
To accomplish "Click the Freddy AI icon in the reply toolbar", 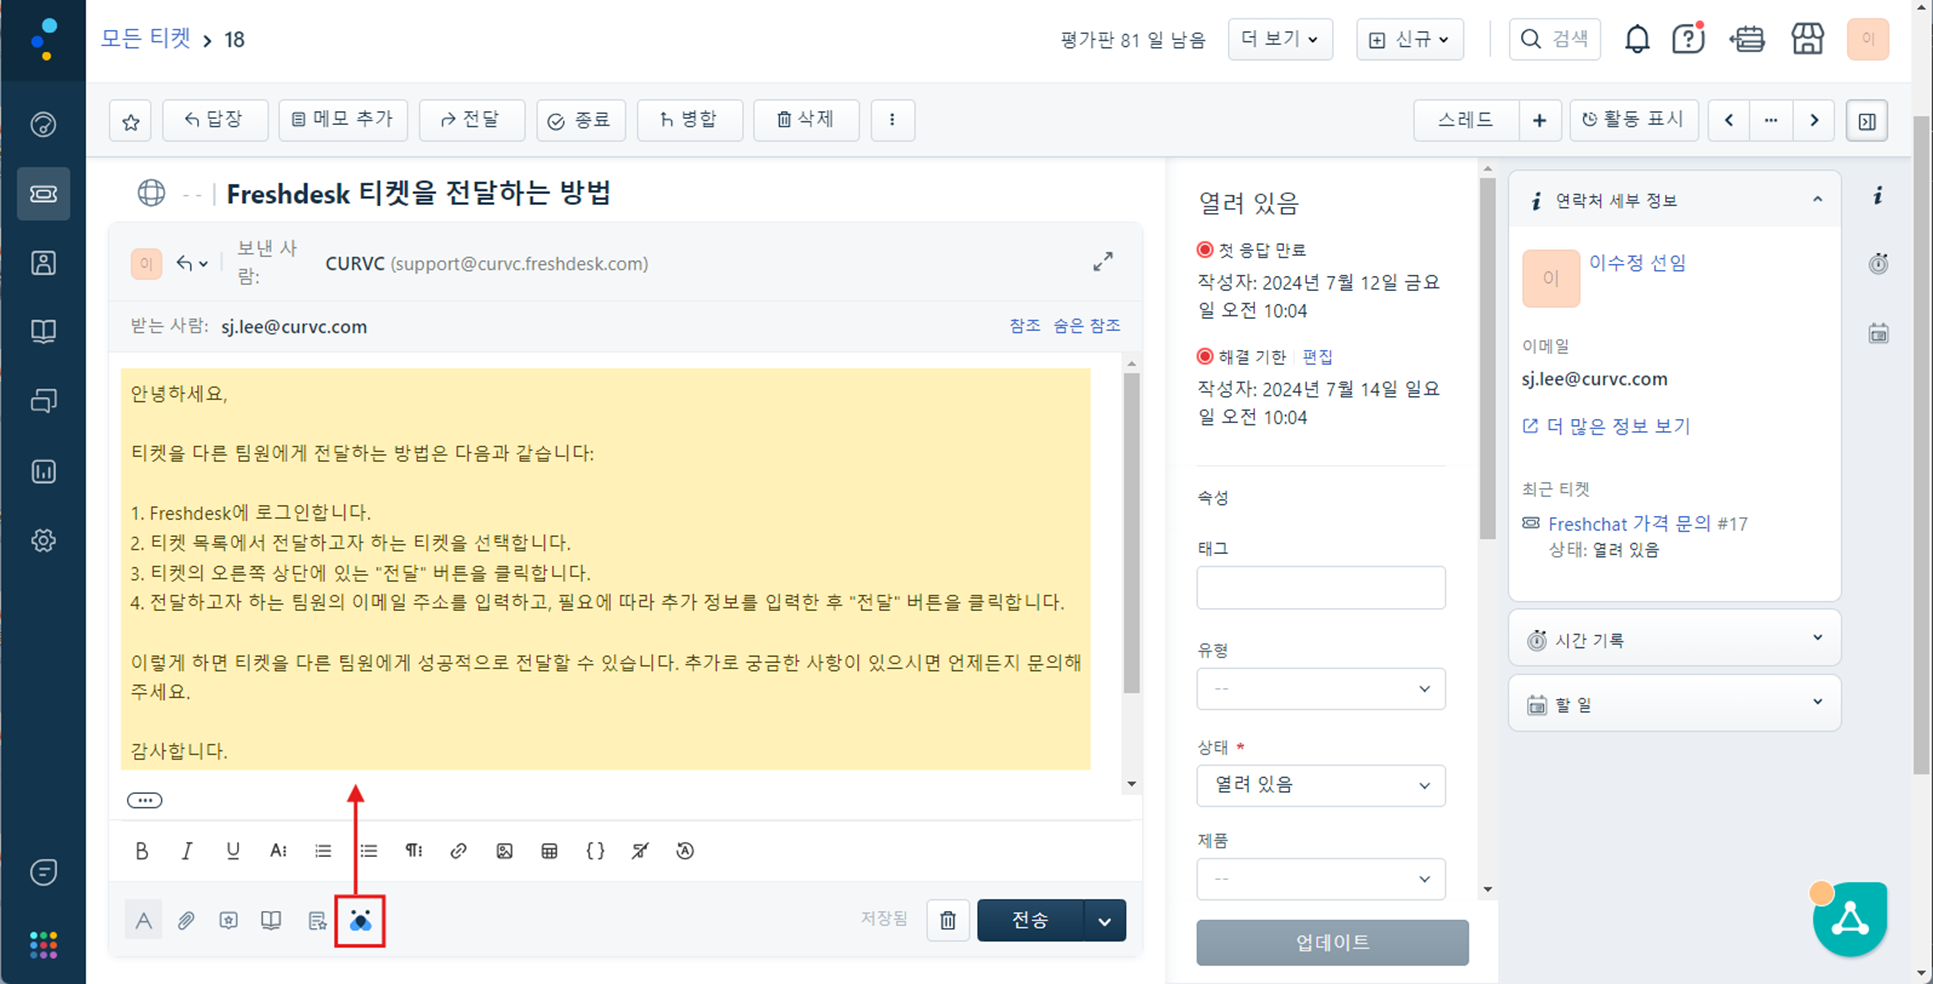I will point(360,921).
